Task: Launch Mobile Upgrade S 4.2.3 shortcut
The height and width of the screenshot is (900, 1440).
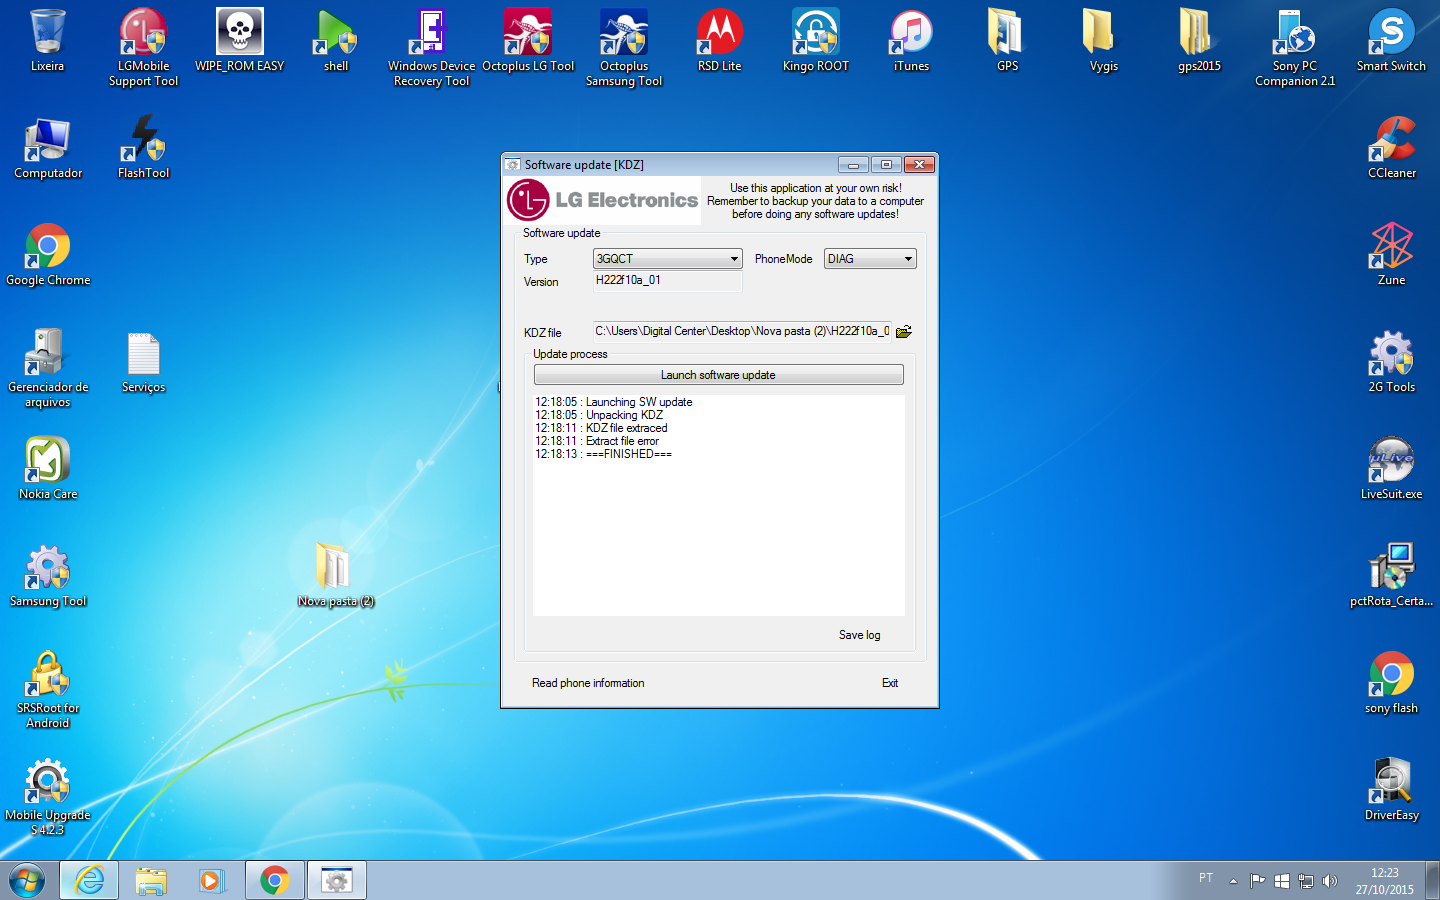Action: (x=48, y=797)
